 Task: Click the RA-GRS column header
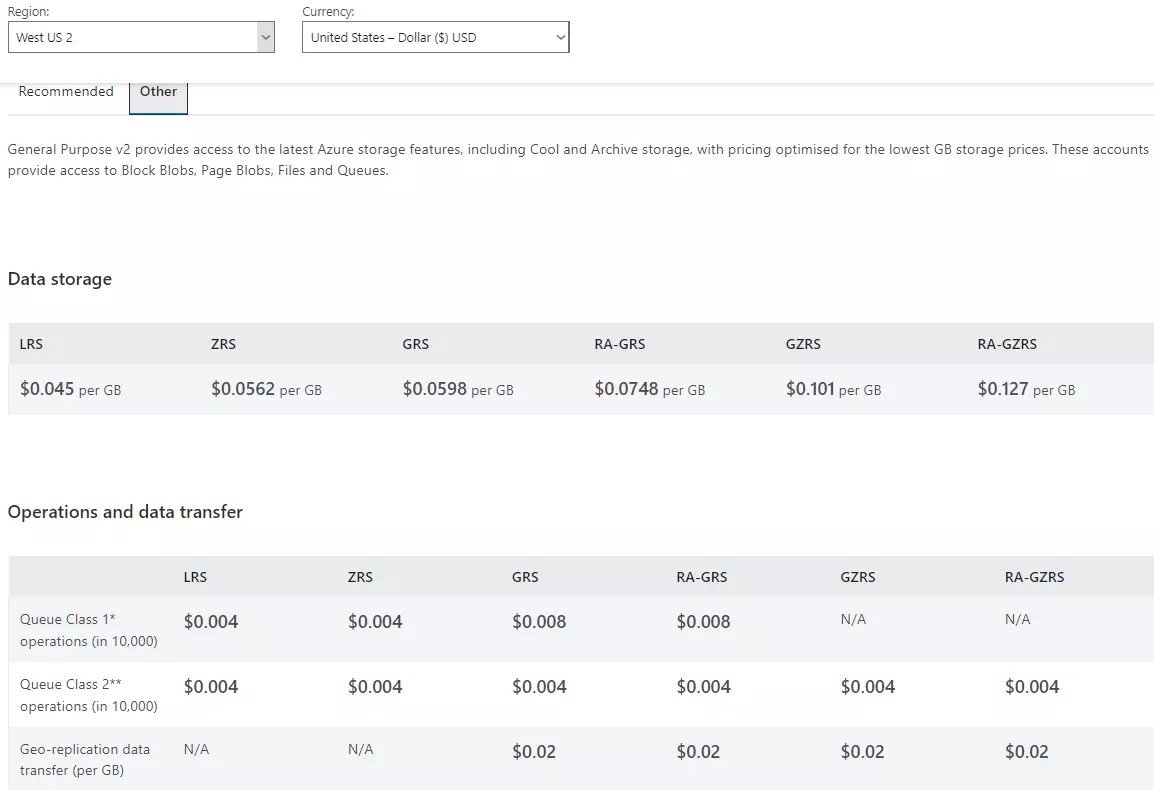[619, 344]
